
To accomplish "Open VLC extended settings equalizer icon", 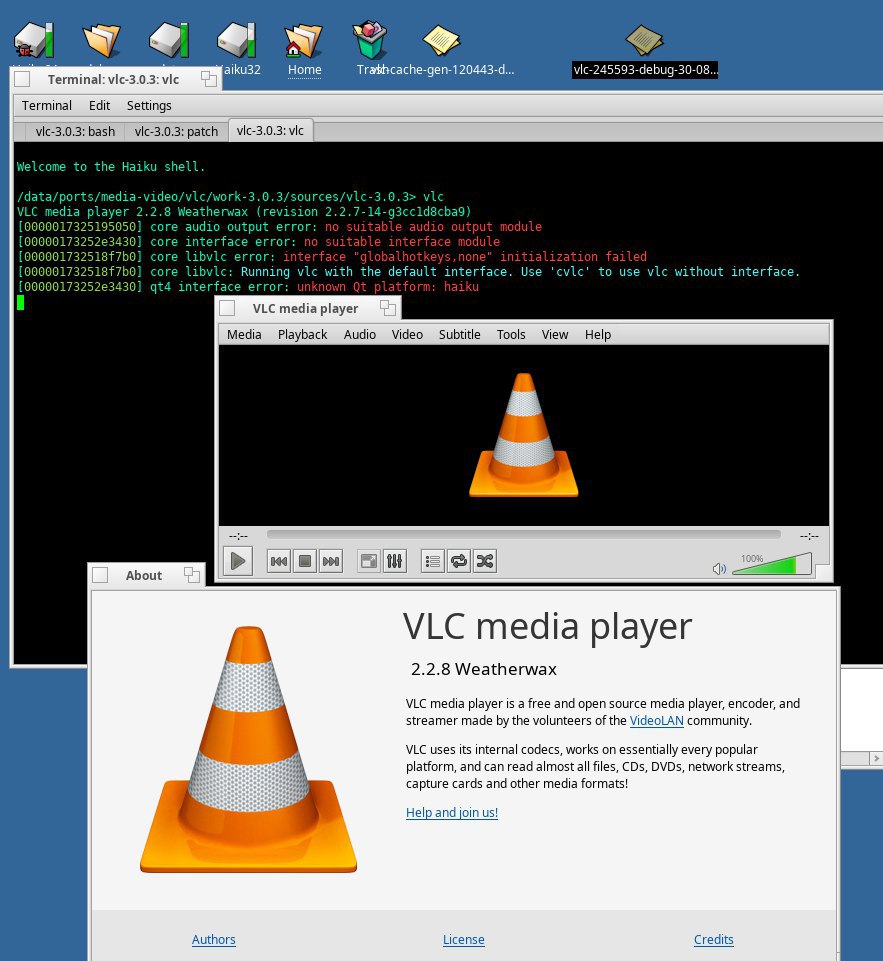I will 395,561.
